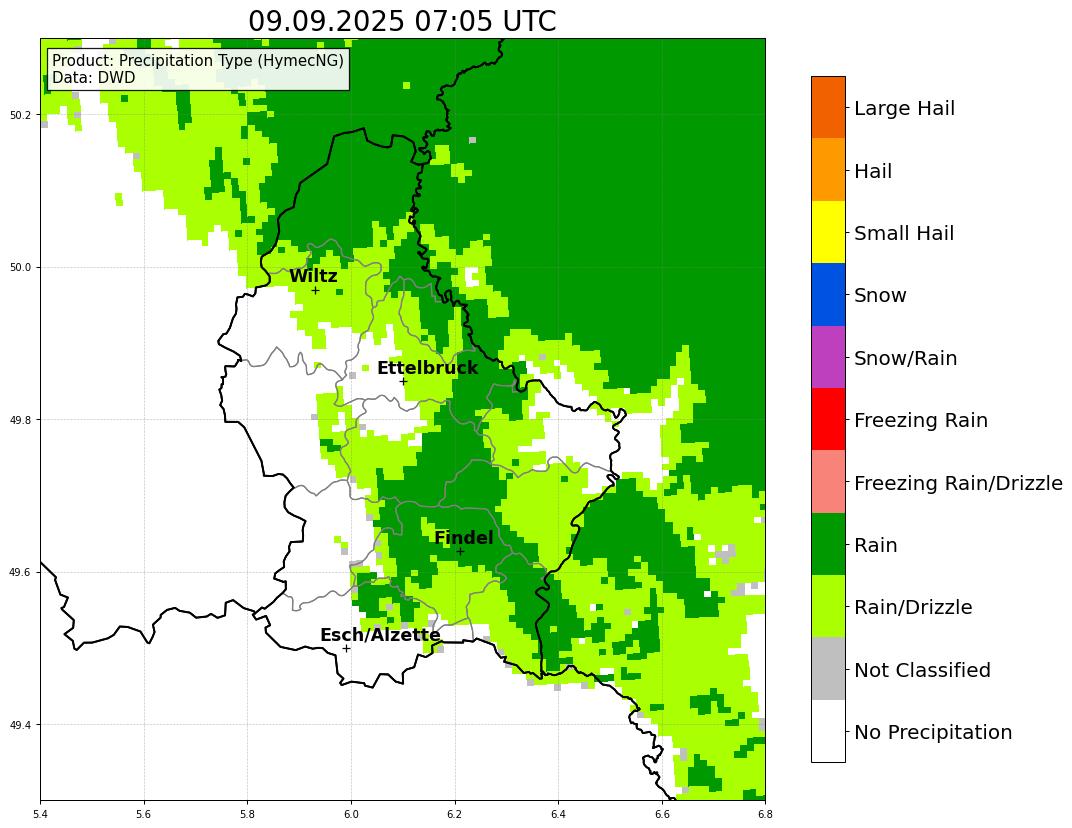Click the 'Rain/Drizzle' legend label
This screenshot has height=828, width=1072.
point(913,607)
